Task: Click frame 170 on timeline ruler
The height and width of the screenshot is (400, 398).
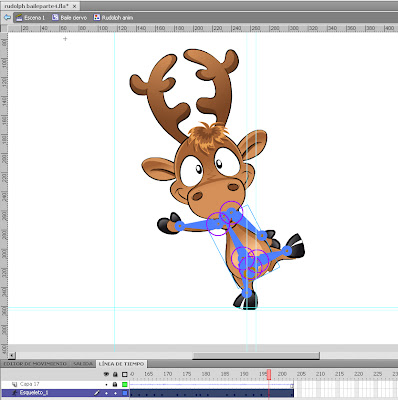Action: pyautogui.click(x=168, y=374)
